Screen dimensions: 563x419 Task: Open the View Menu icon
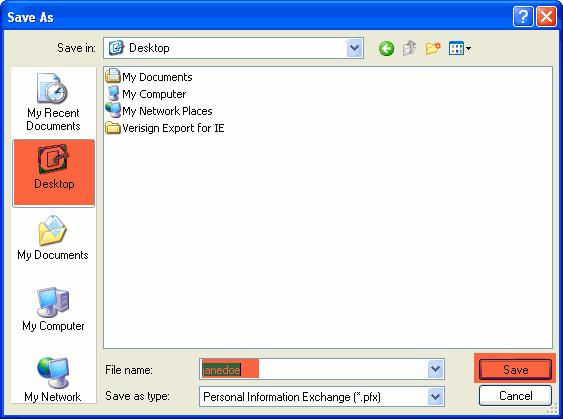tap(460, 48)
